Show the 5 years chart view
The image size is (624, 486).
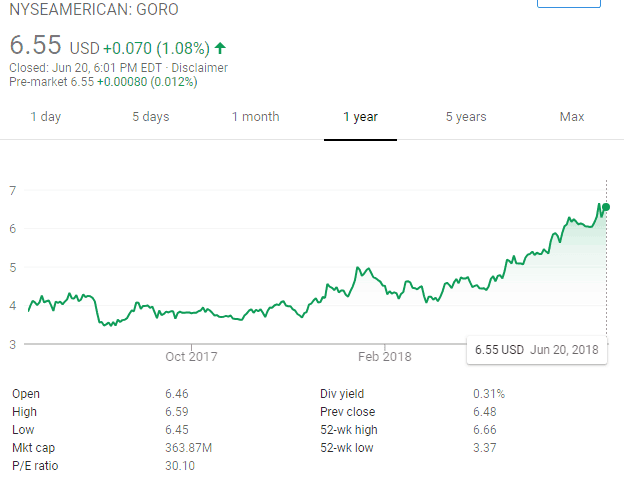pyautogui.click(x=466, y=117)
